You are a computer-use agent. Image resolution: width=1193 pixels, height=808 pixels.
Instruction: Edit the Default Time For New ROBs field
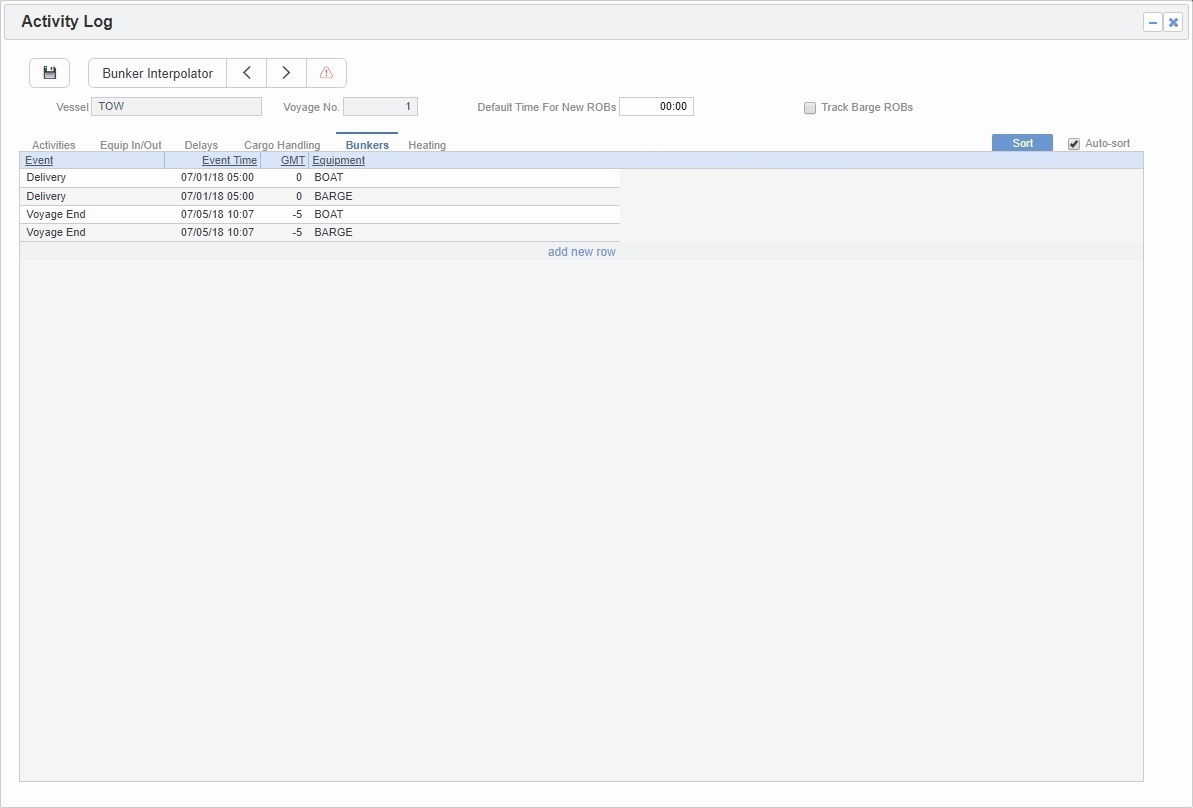pos(657,106)
